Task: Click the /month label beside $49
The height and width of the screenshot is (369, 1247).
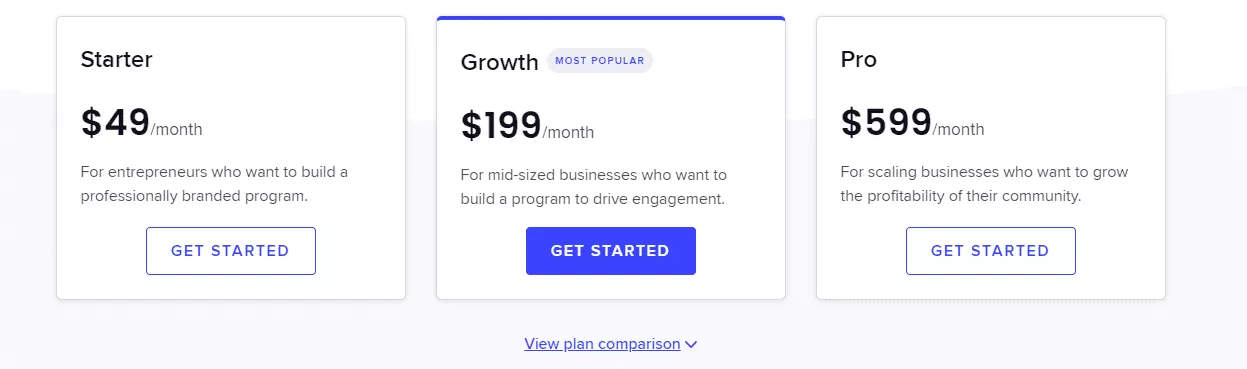Action: coord(177,129)
